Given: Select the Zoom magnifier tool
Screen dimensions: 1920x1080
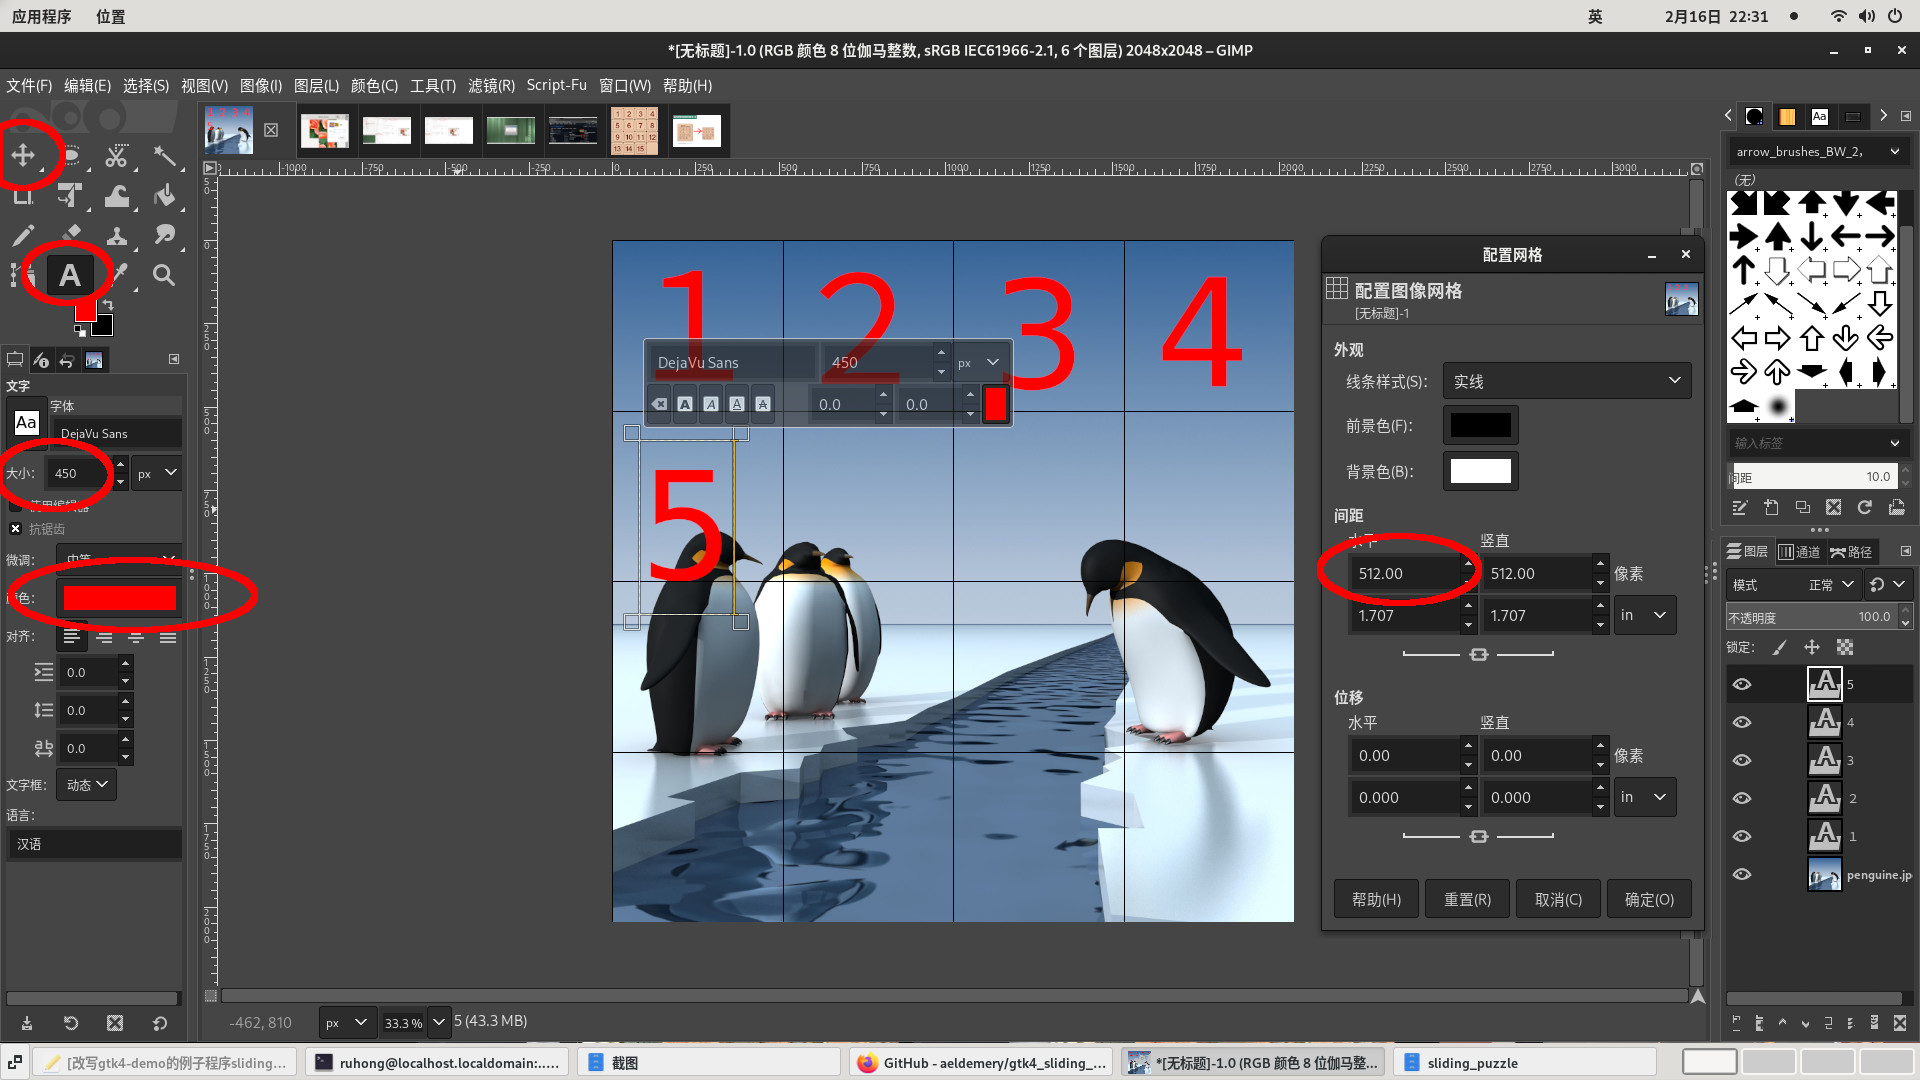Looking at the screenshot, I should [x=164, y=275].
